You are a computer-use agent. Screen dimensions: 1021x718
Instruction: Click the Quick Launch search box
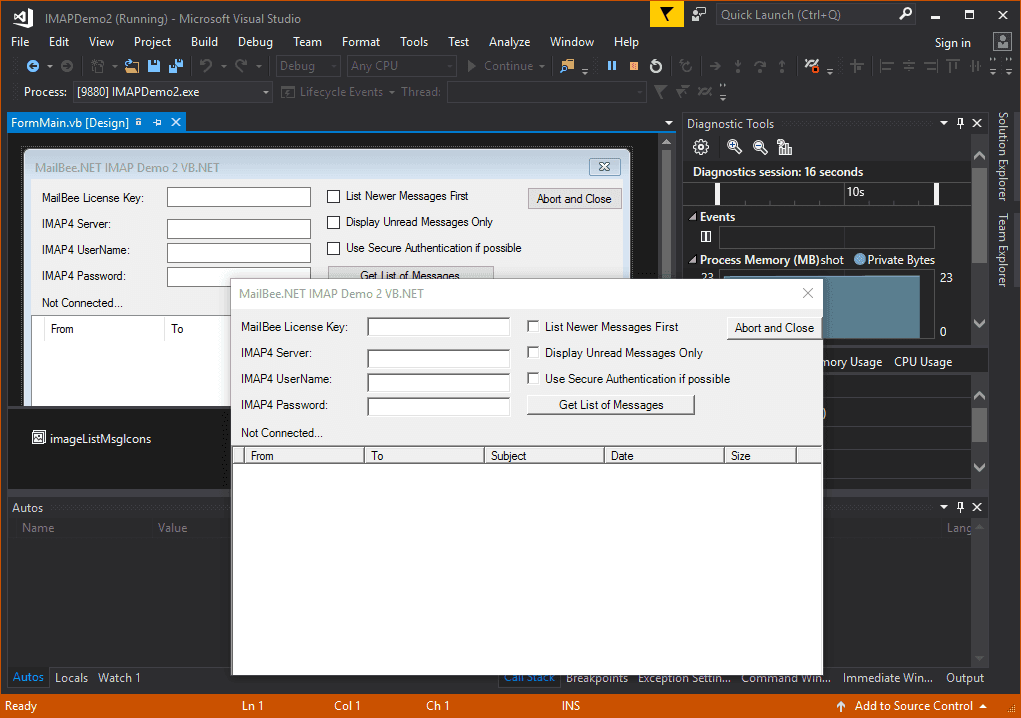coord(816,14)
